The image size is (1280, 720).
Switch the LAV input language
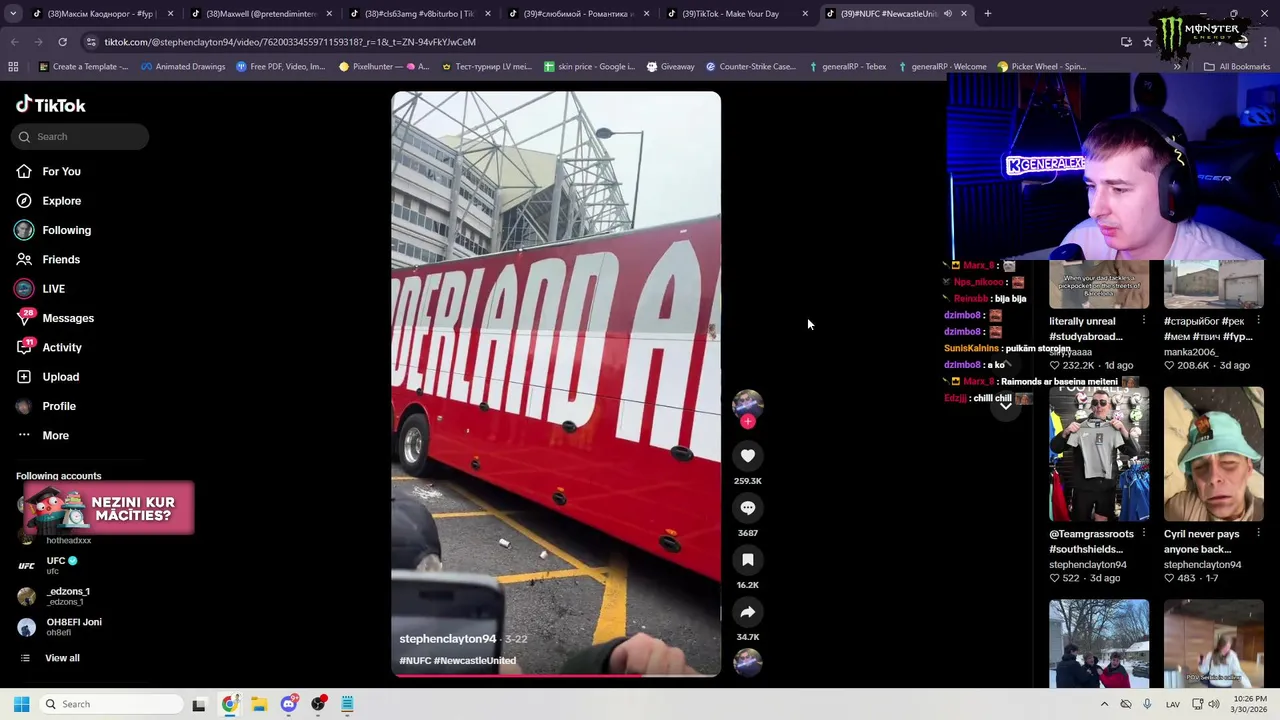[x=1172, y=704]
